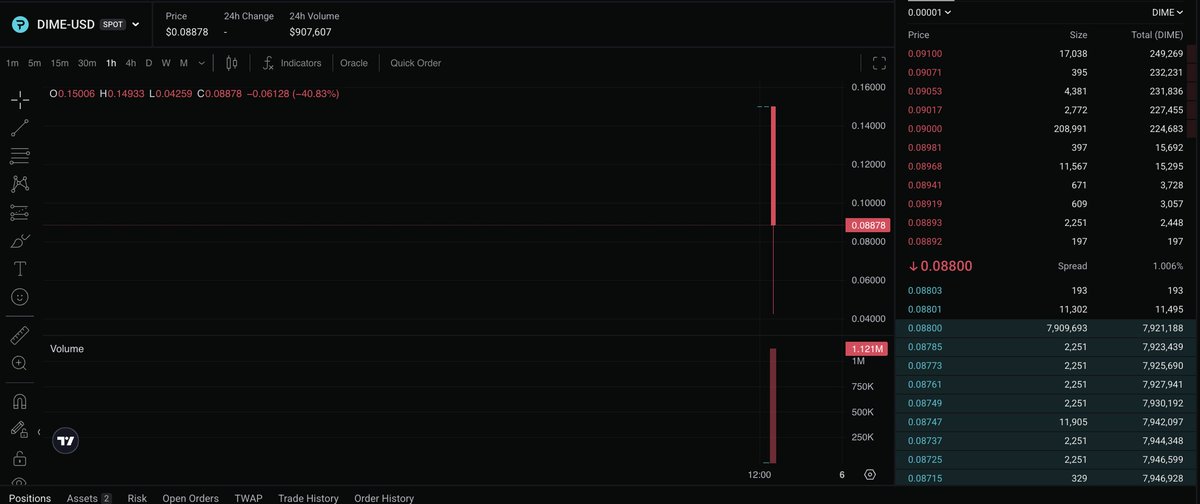Toggle stay in drawing mode pencil-lock
Viewport: 1200px width, 504px height.
tap(19, 429)
